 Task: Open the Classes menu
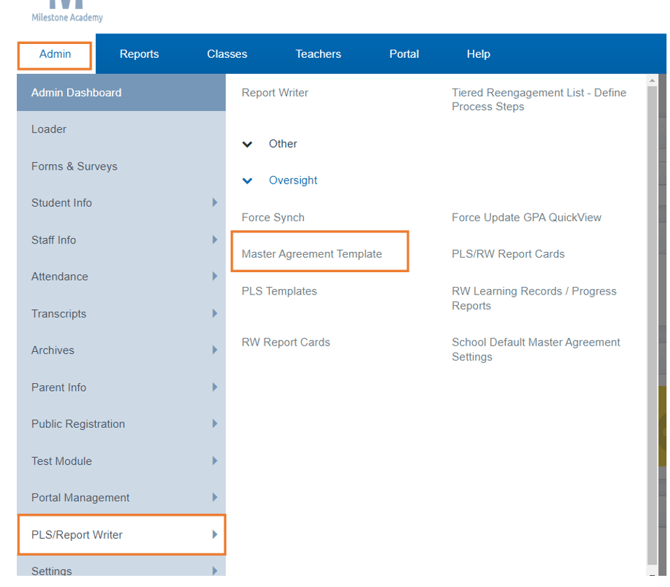tap(227, 54)
